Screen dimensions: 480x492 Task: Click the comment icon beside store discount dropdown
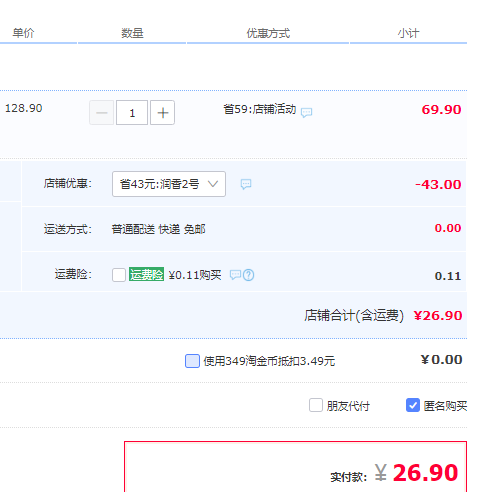[246, 184]
